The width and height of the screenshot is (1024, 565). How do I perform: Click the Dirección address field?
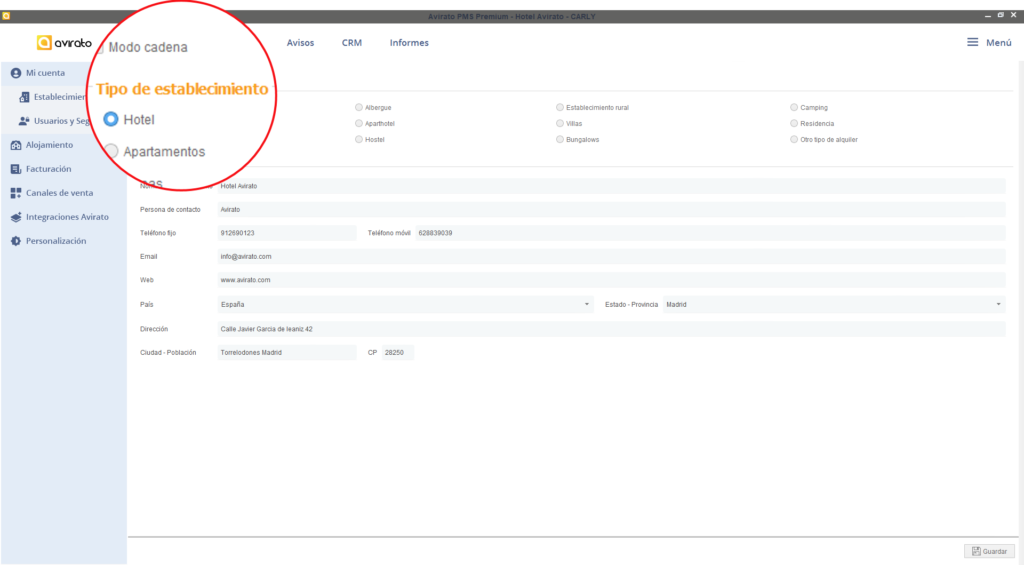(611, 329)
